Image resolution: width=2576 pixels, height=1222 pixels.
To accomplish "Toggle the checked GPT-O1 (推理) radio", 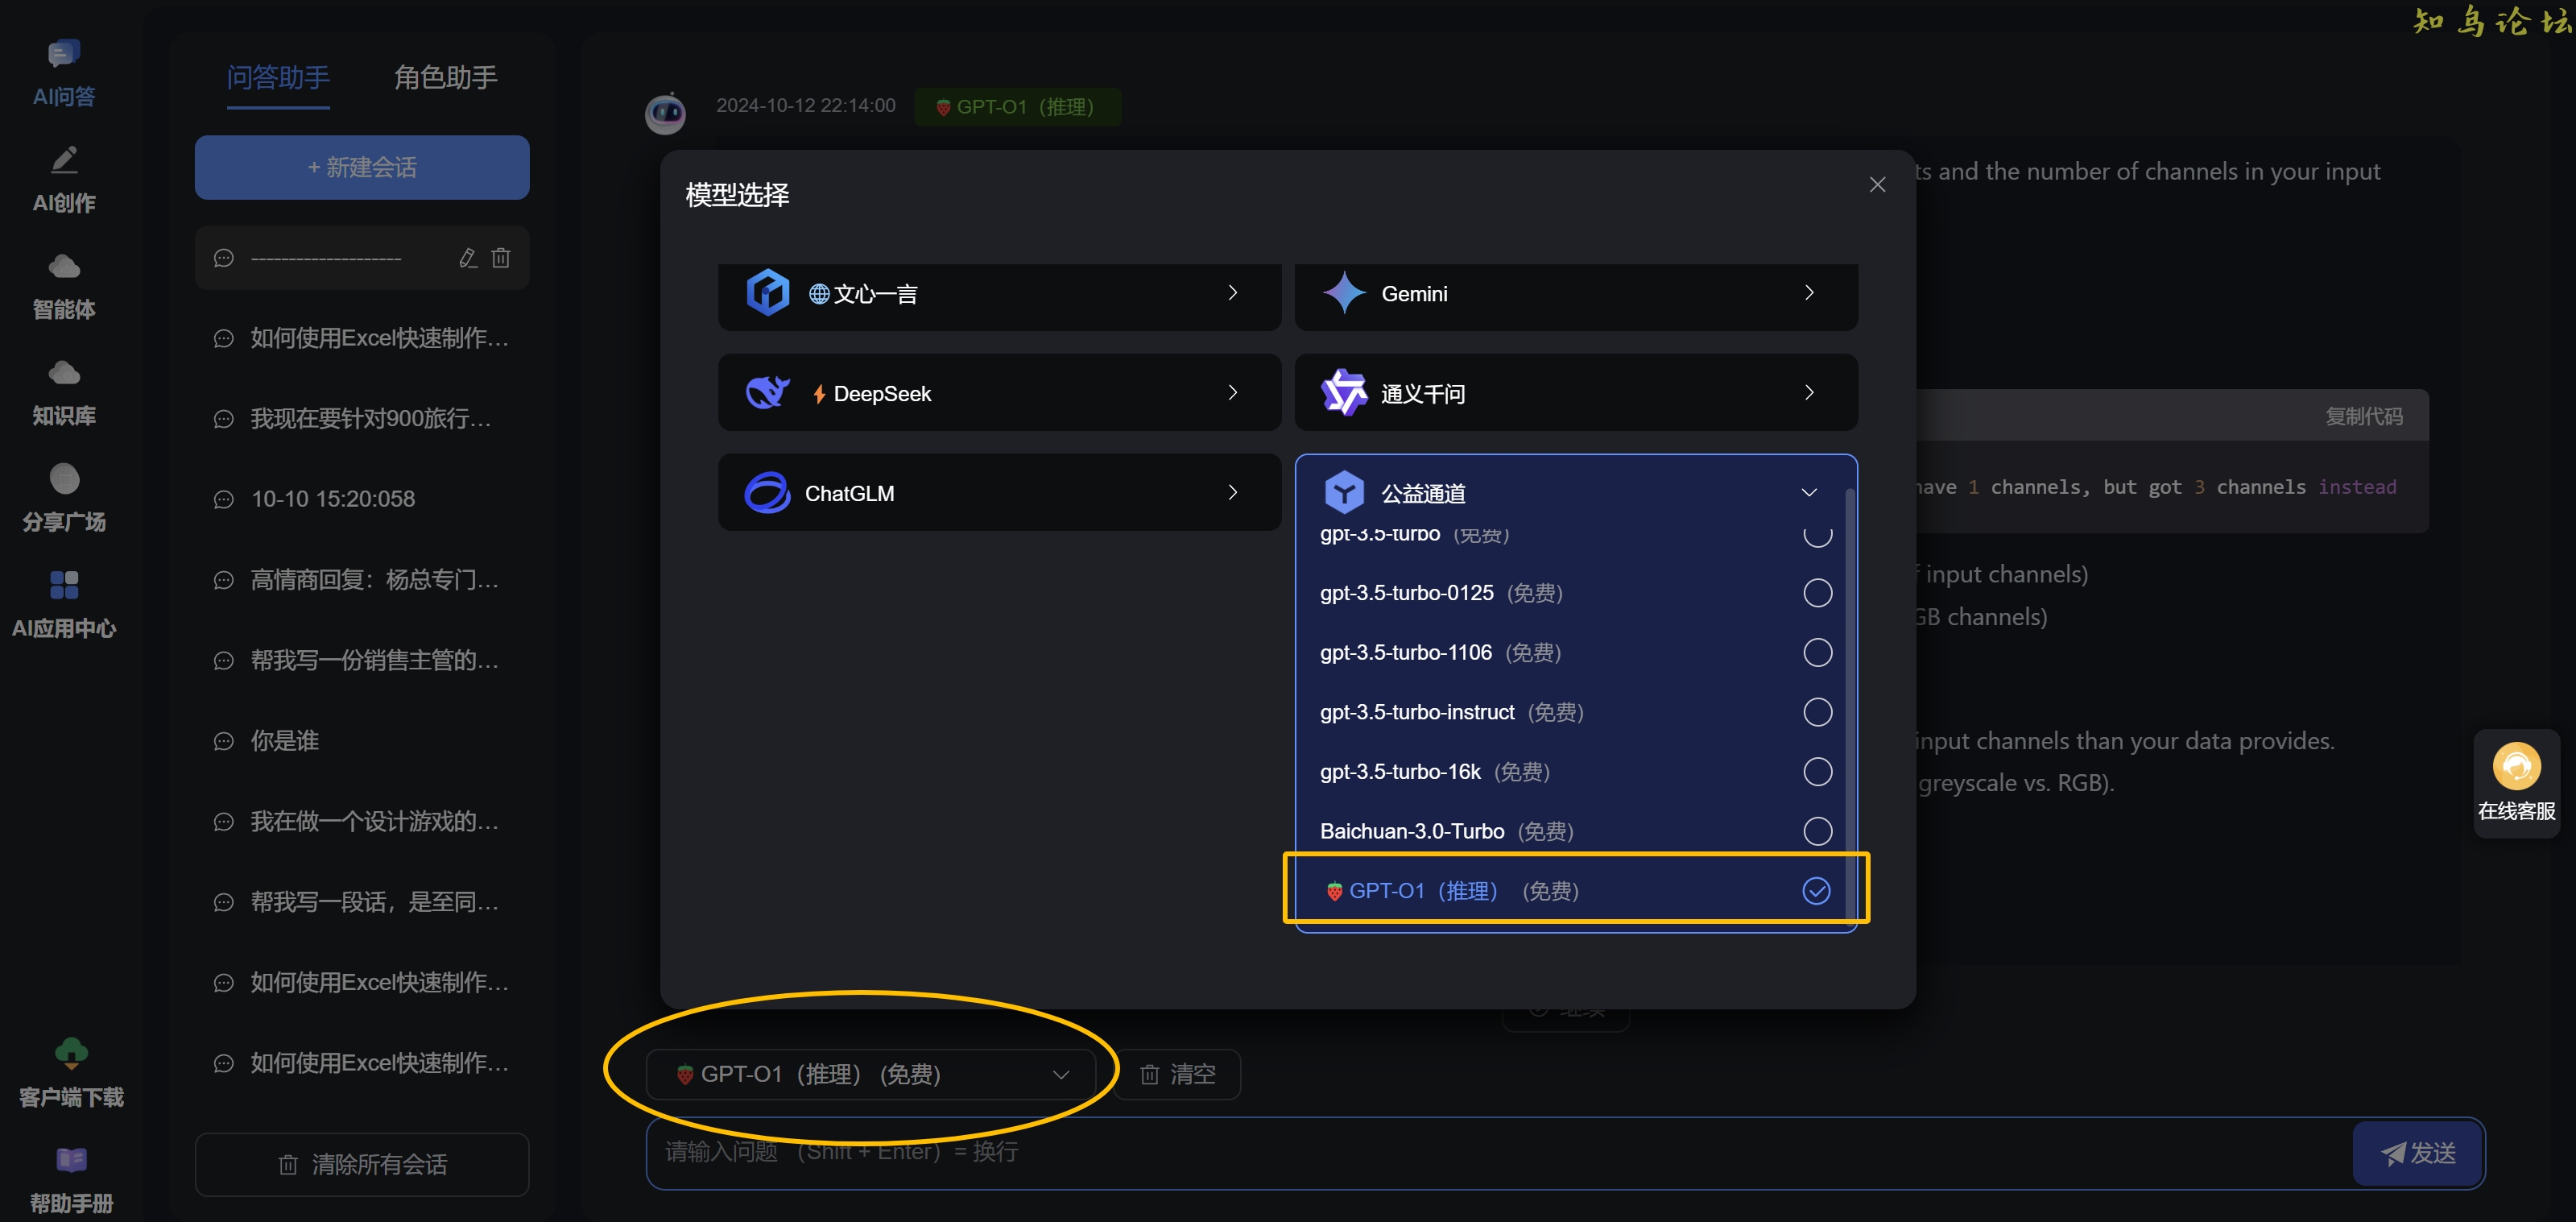I will (x=1816, y=891).
